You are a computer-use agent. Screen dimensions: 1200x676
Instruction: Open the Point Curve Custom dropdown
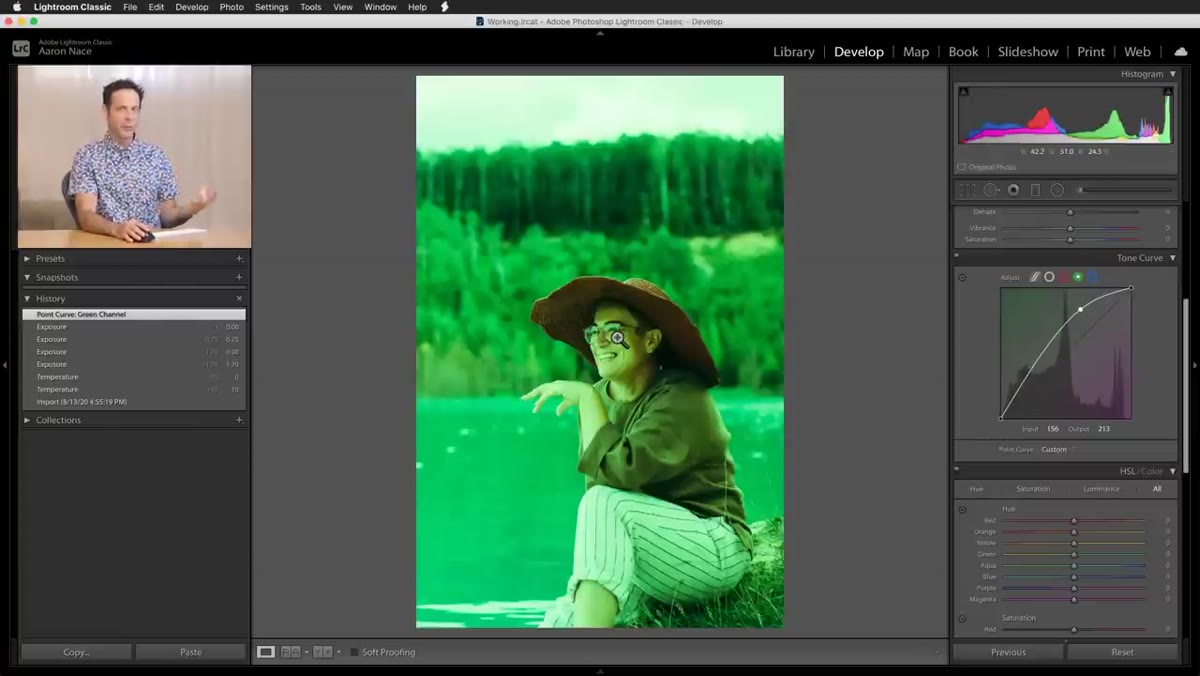coord(1056,450)
